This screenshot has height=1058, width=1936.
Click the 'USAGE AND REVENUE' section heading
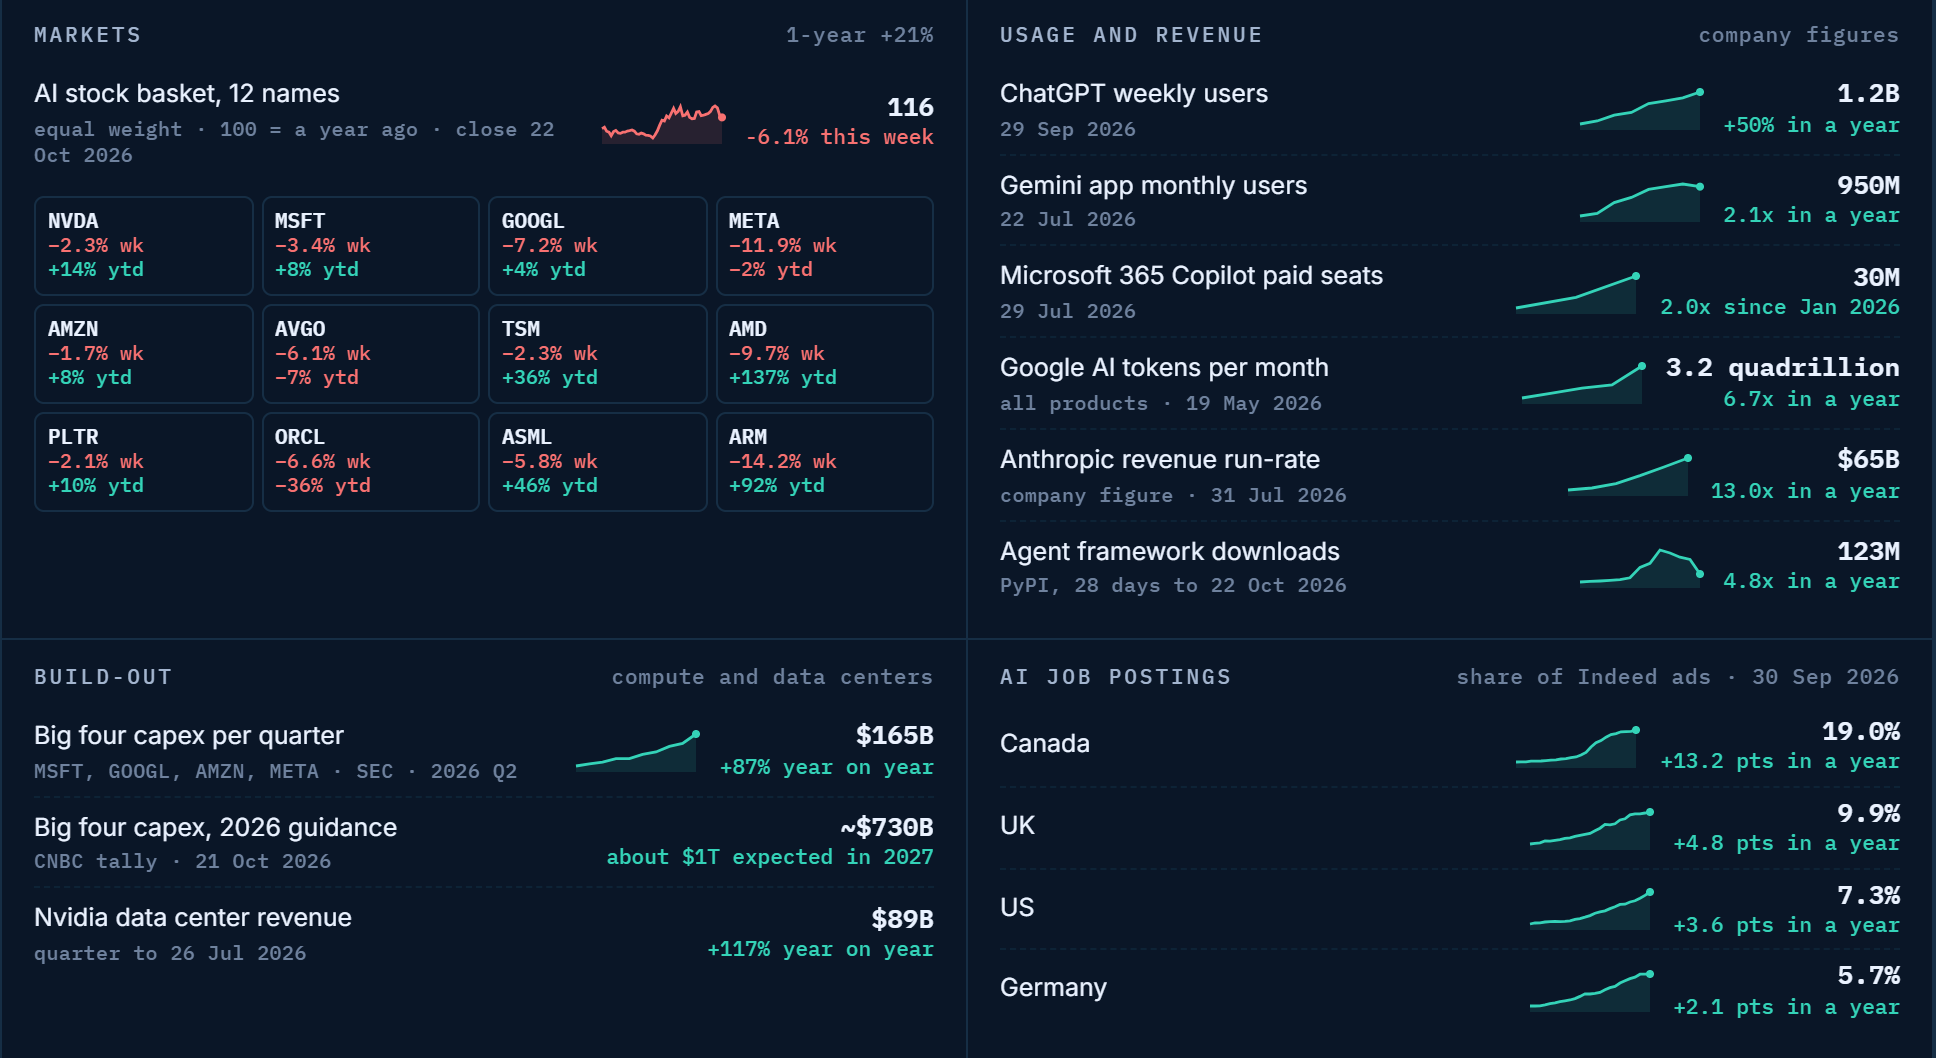coord(1131,35)
